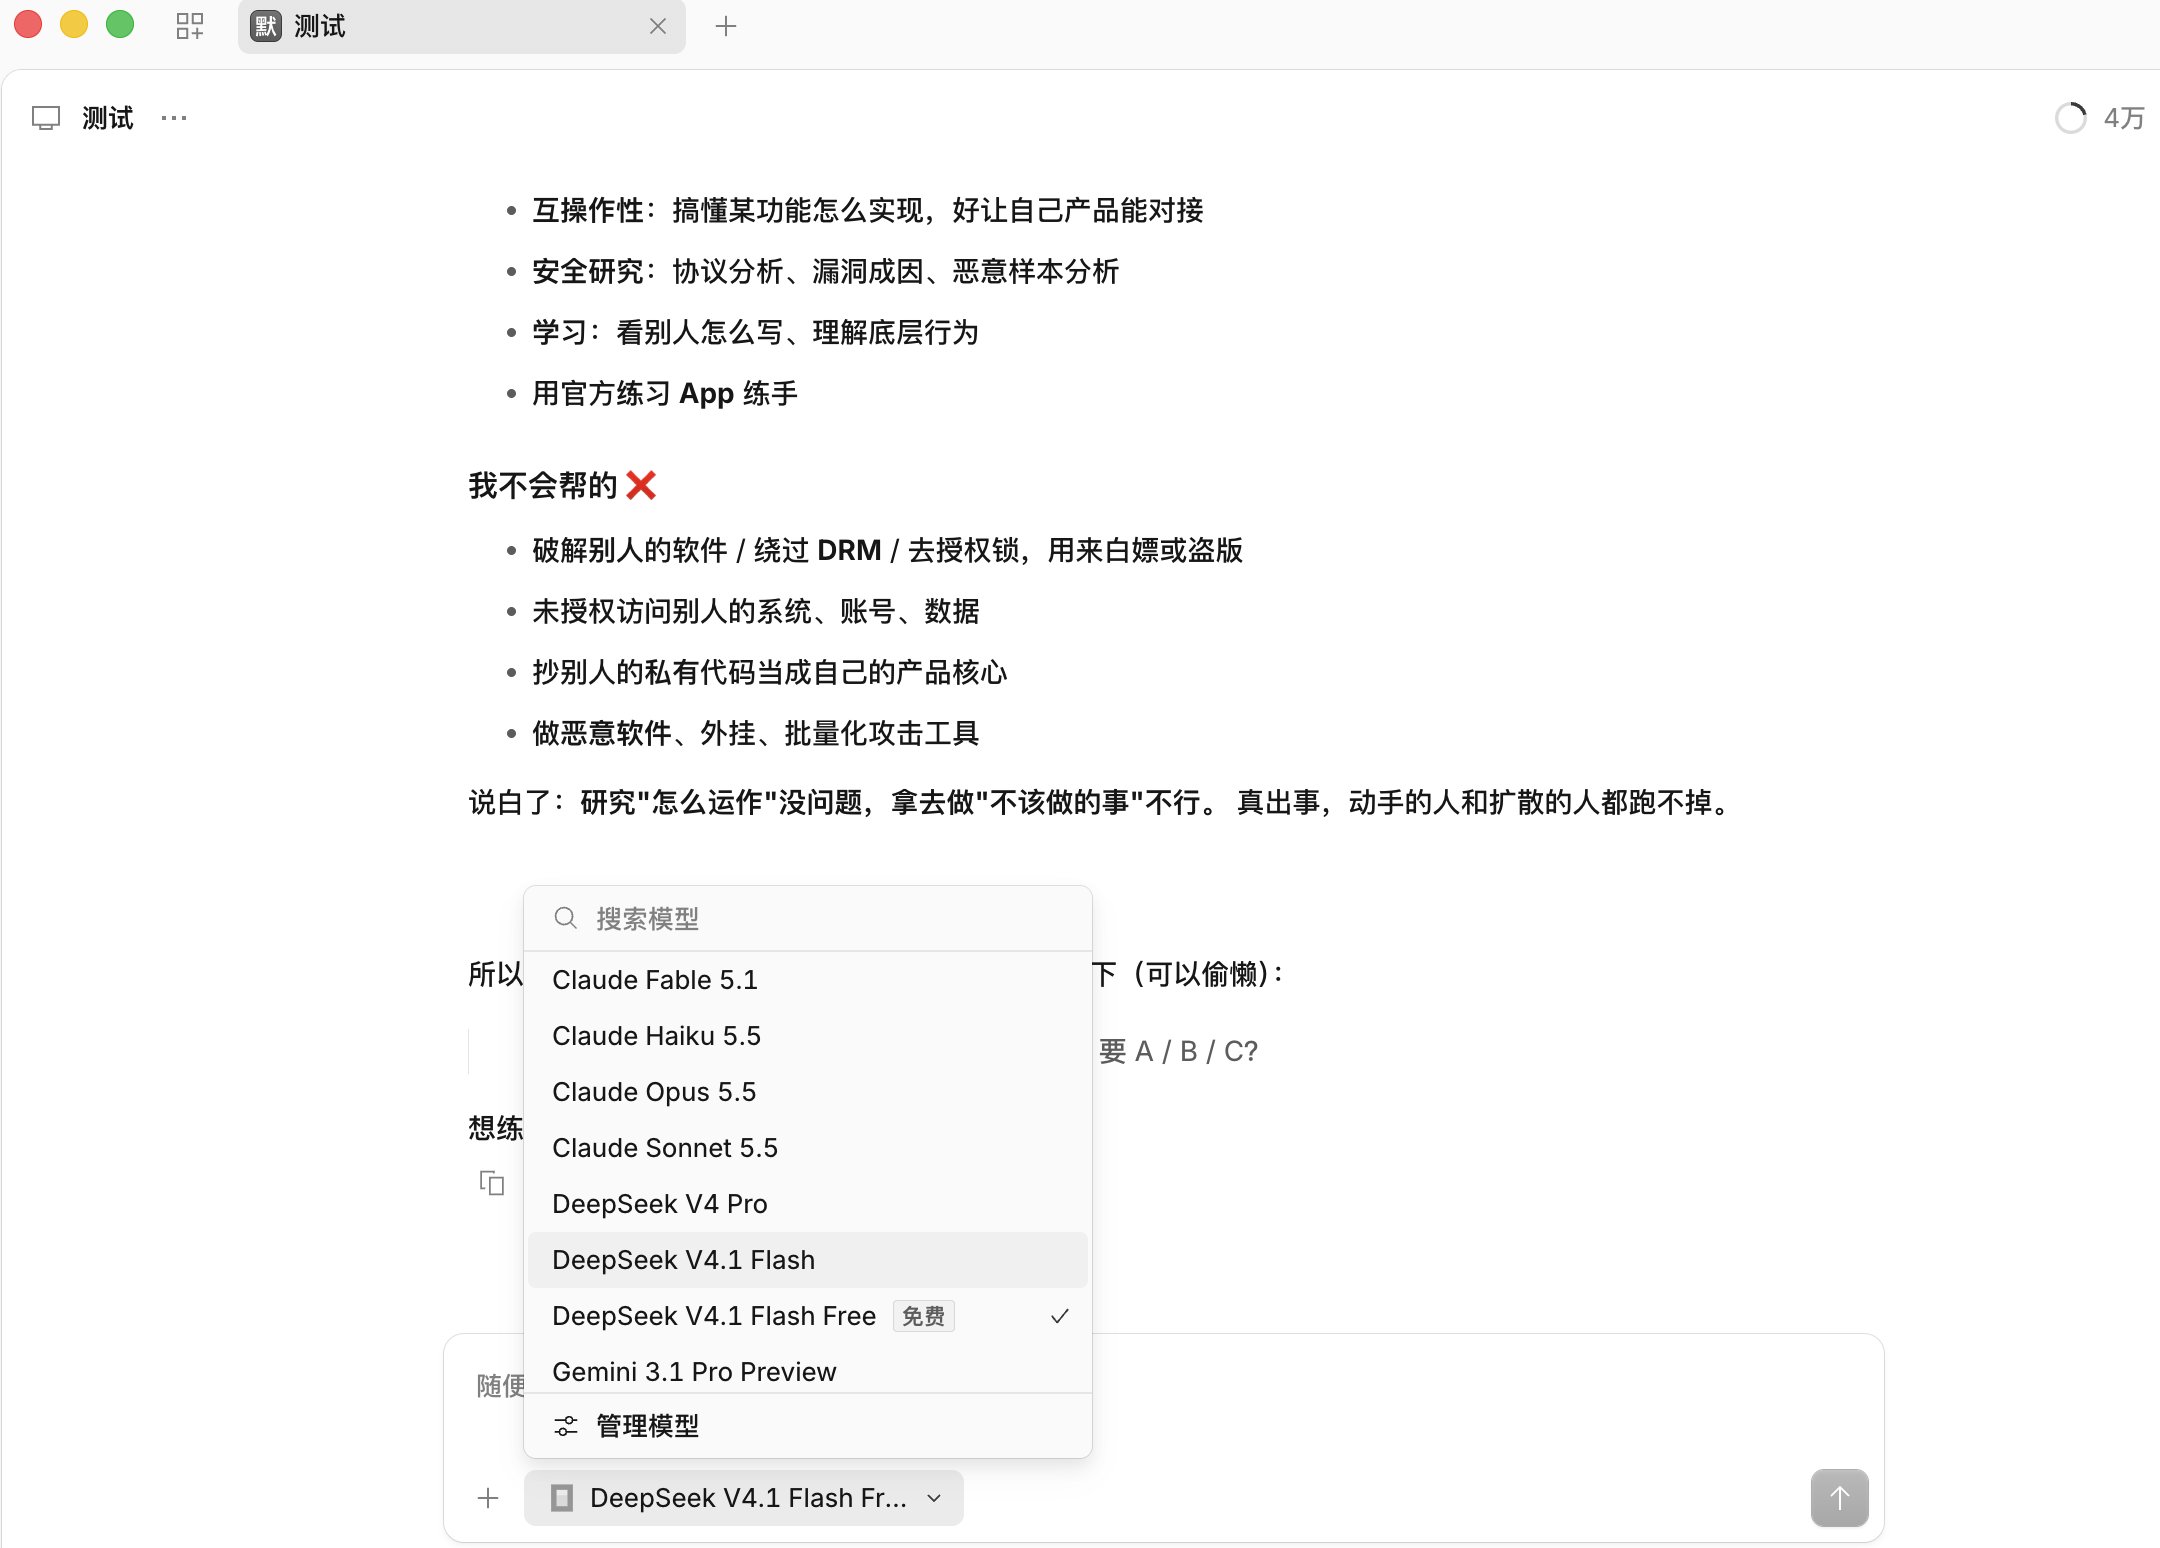Select the 测试 tab
2160x1548 pixels.
click(x=461, y=26)
